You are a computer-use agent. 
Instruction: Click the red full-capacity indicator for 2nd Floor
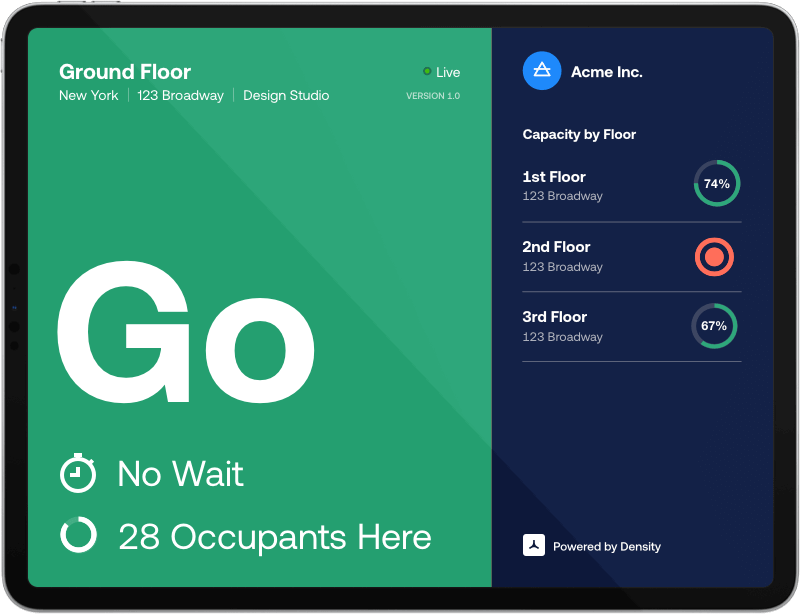(x=714, y=257)
